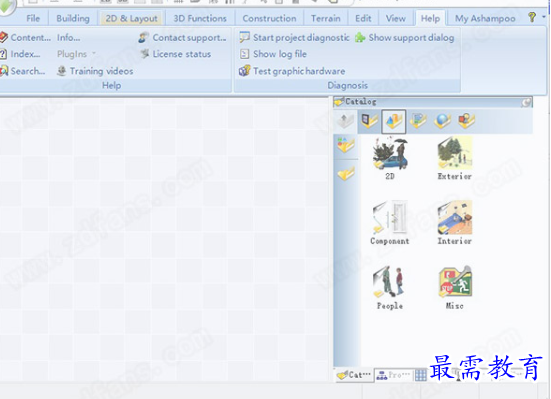The height and width of the screenshot is (399, 551).
Task: Go to the Construction tab
Action: click(x=270, y=18)
